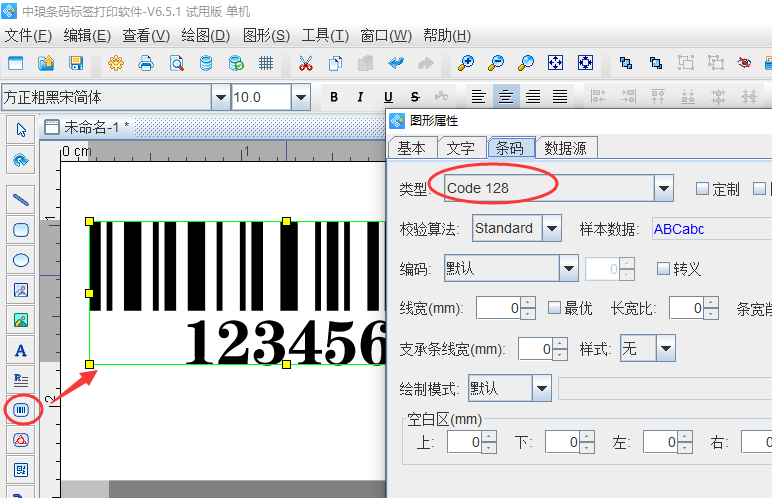Copy selection icon in toolbar
This screenshot has height=498, width=772.
[335, 63]
